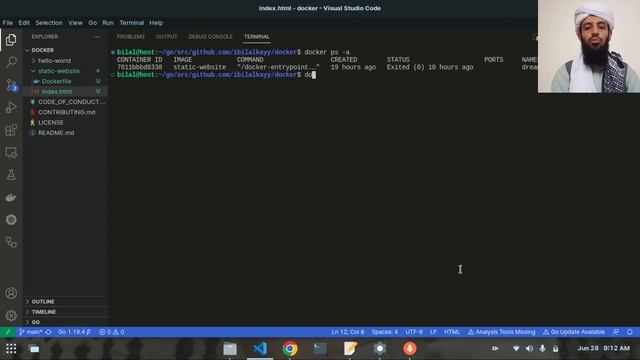This screenshot has width=640, height=360.
Task: Click the Explorer more actions ellipsis
Action: 97,37
